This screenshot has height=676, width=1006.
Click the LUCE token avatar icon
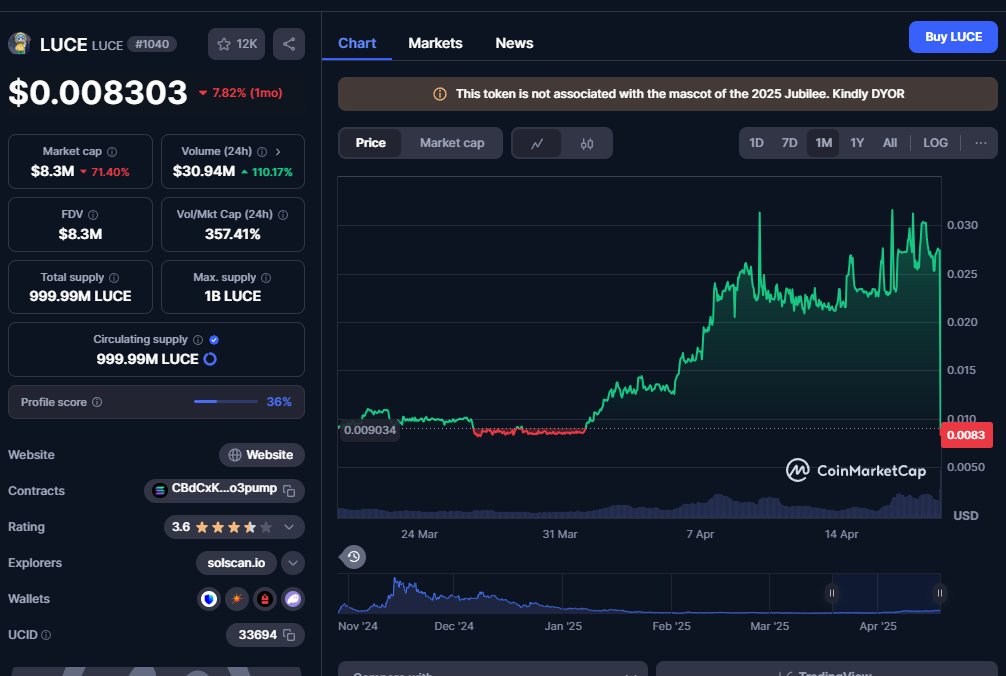tap(19, 44)
